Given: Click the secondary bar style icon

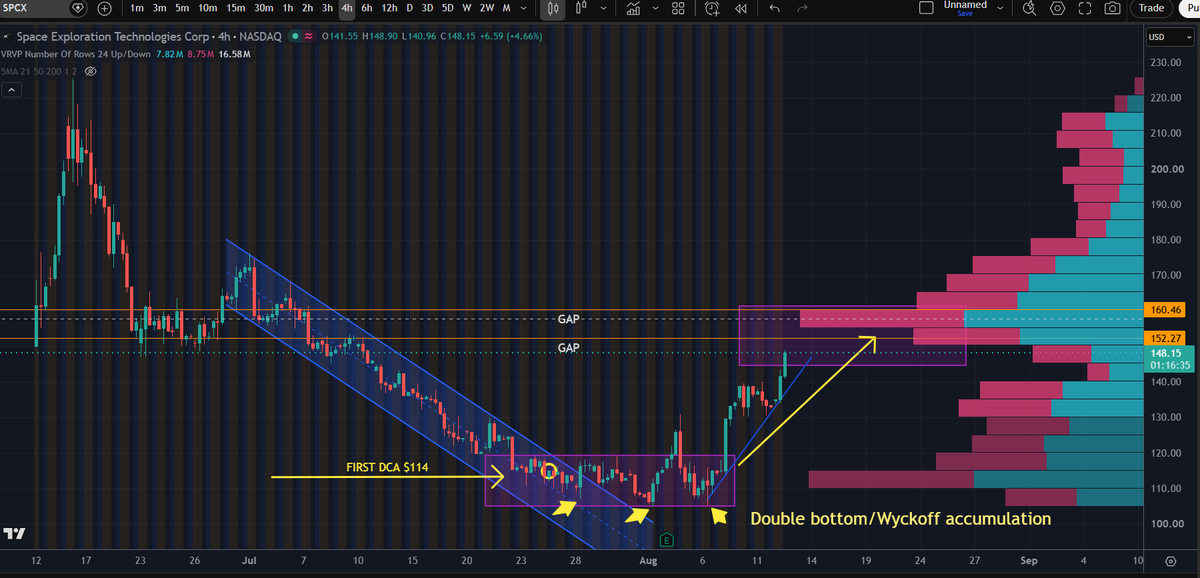Looking at the screenshot, I should pyautogui.click(x=580, y=8).
